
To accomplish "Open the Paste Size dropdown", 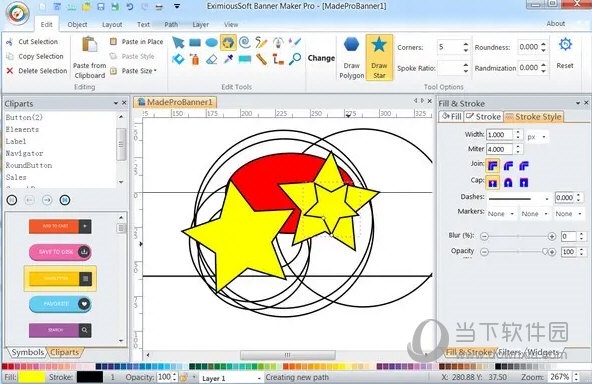I will [x=139, y=71].
